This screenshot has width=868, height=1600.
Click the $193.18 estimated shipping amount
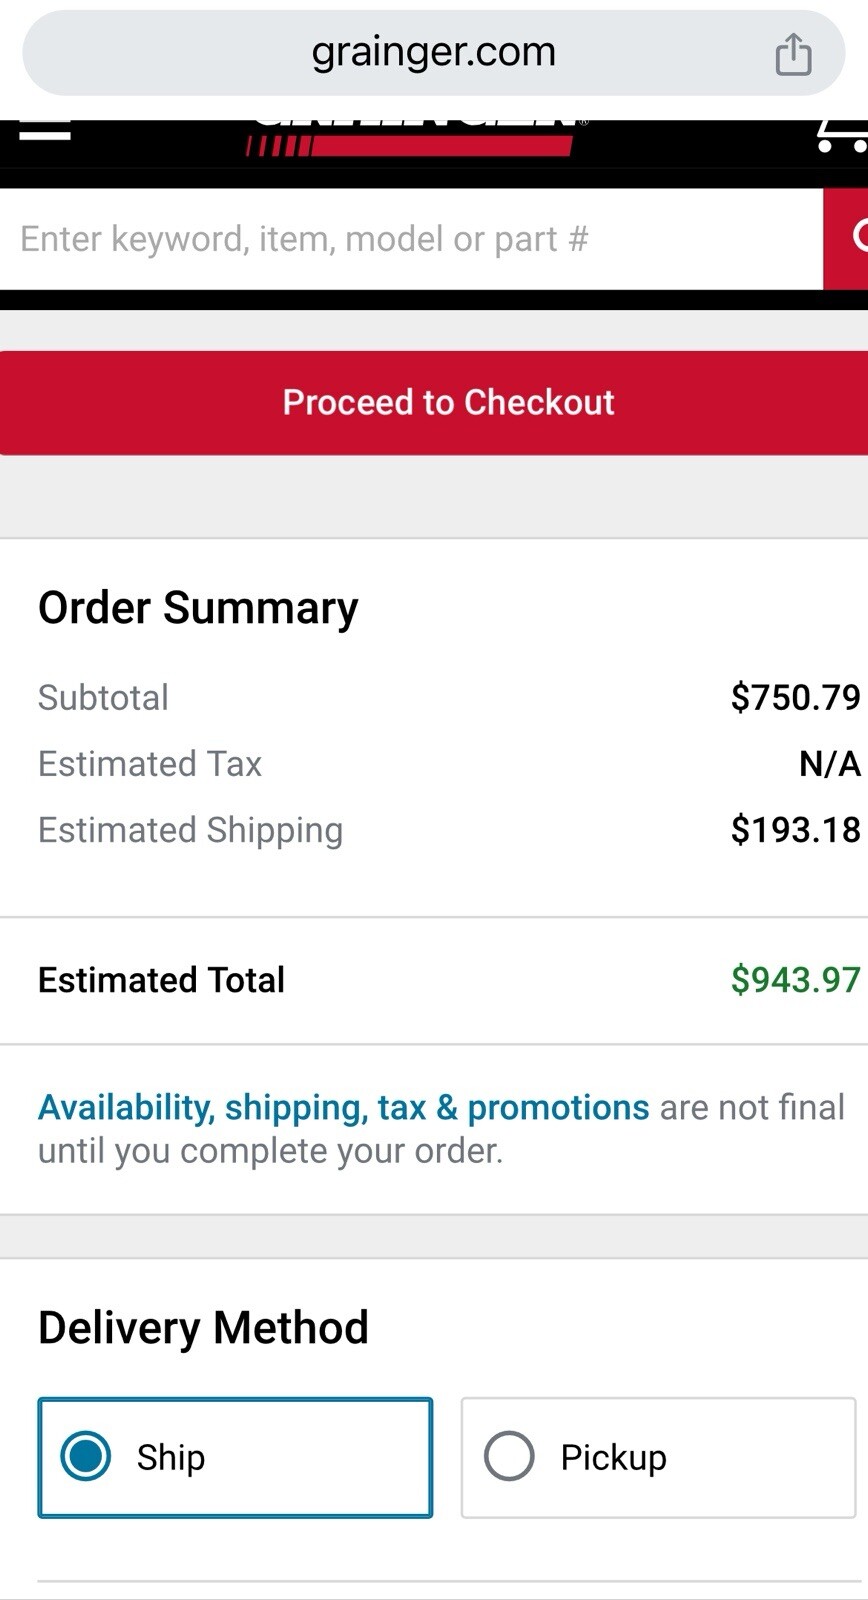tap(795, 830)
